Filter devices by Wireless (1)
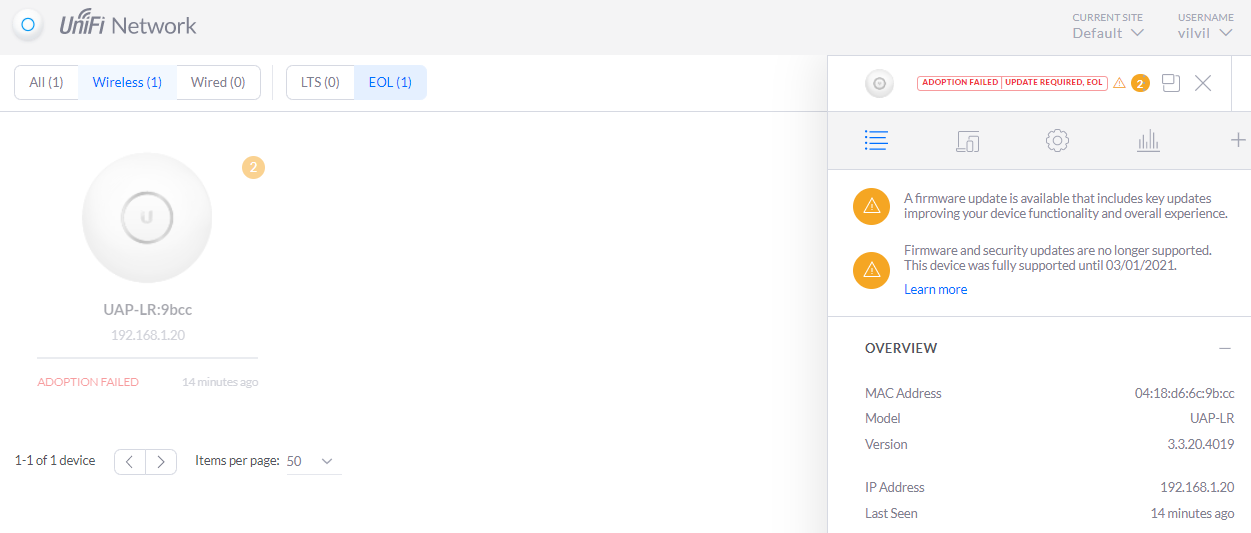 pos(127,83)
